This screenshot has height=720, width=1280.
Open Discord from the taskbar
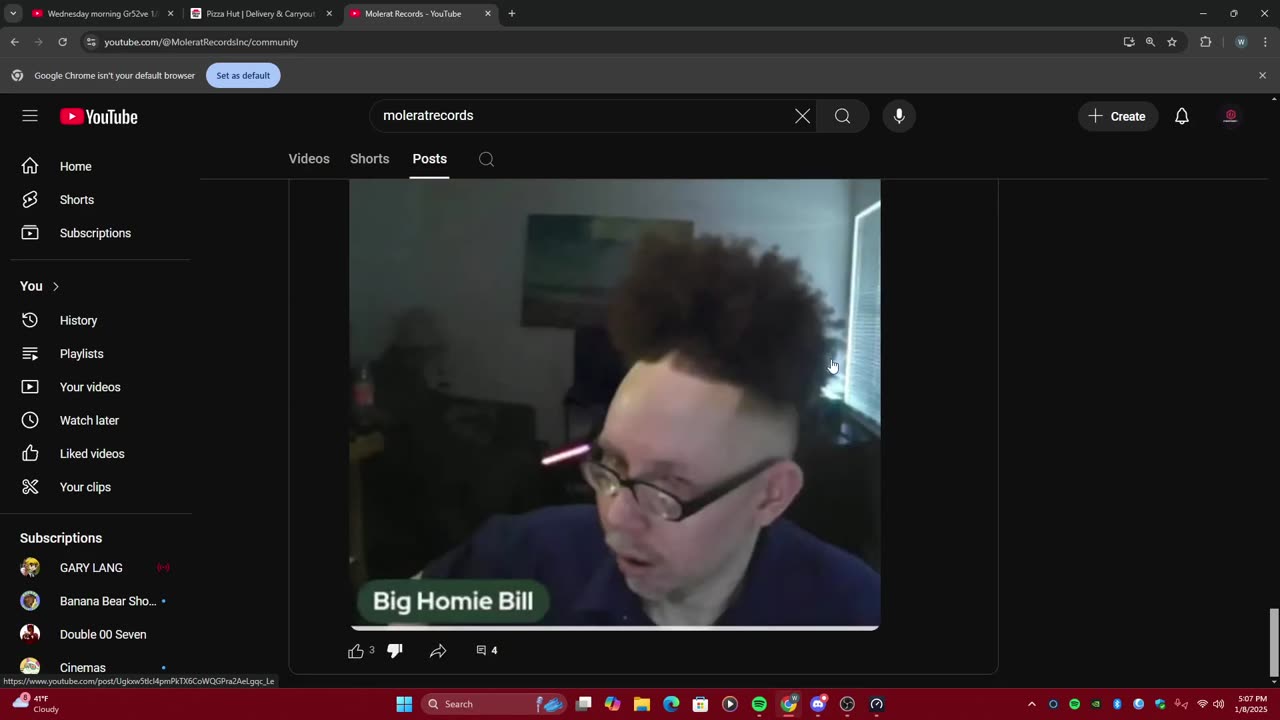[x=818, y=704]
